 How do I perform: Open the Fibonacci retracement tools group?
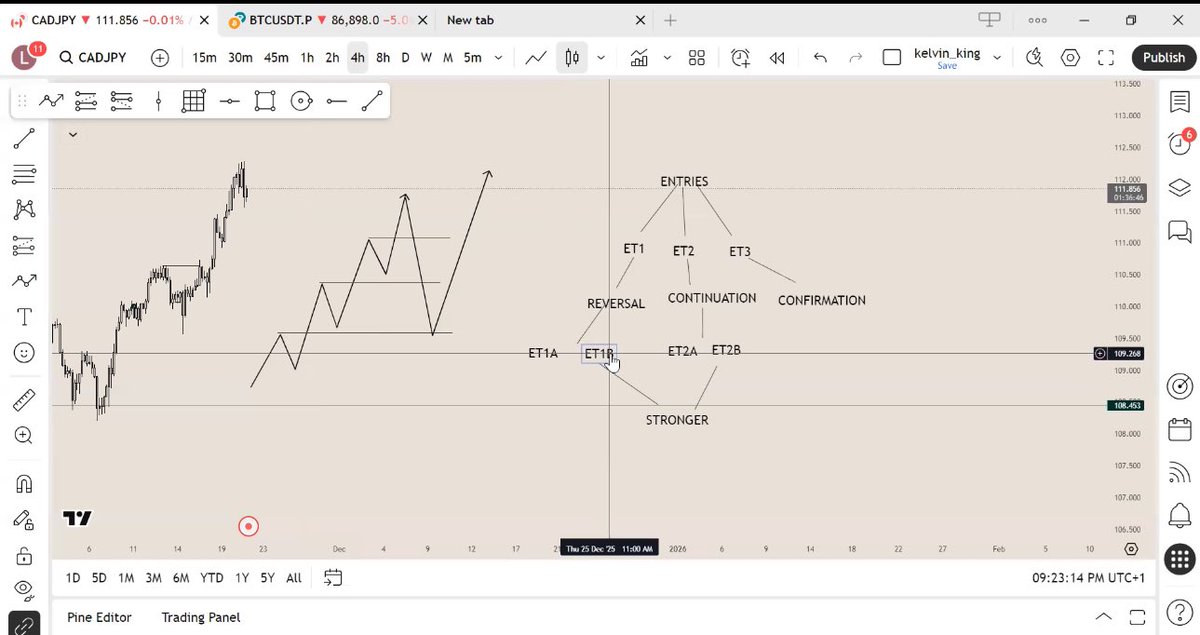point(24,175)
